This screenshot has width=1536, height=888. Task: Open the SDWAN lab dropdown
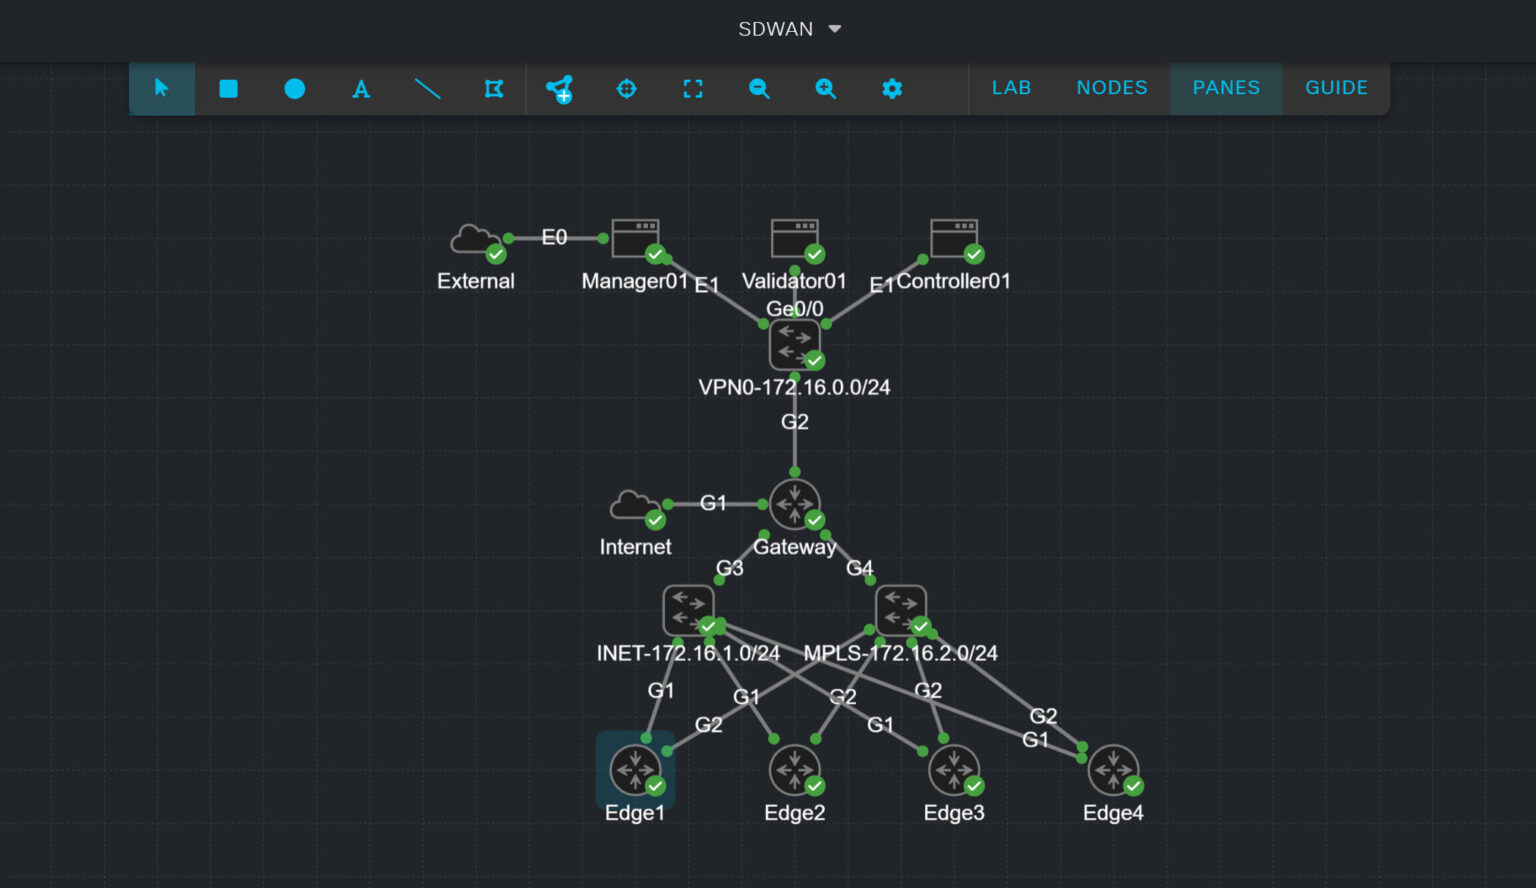[x=789, y=29]
